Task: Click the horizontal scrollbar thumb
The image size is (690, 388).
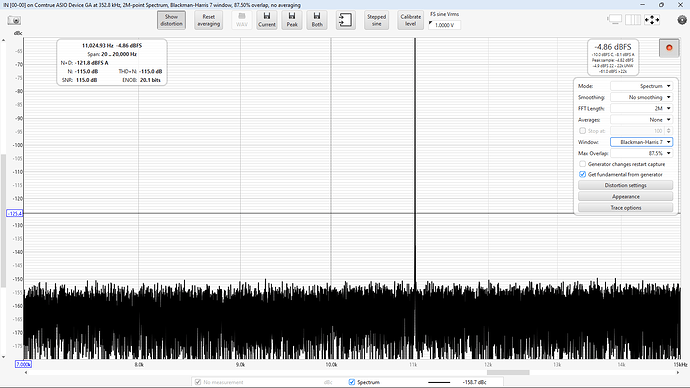Action: coord(508,373)
